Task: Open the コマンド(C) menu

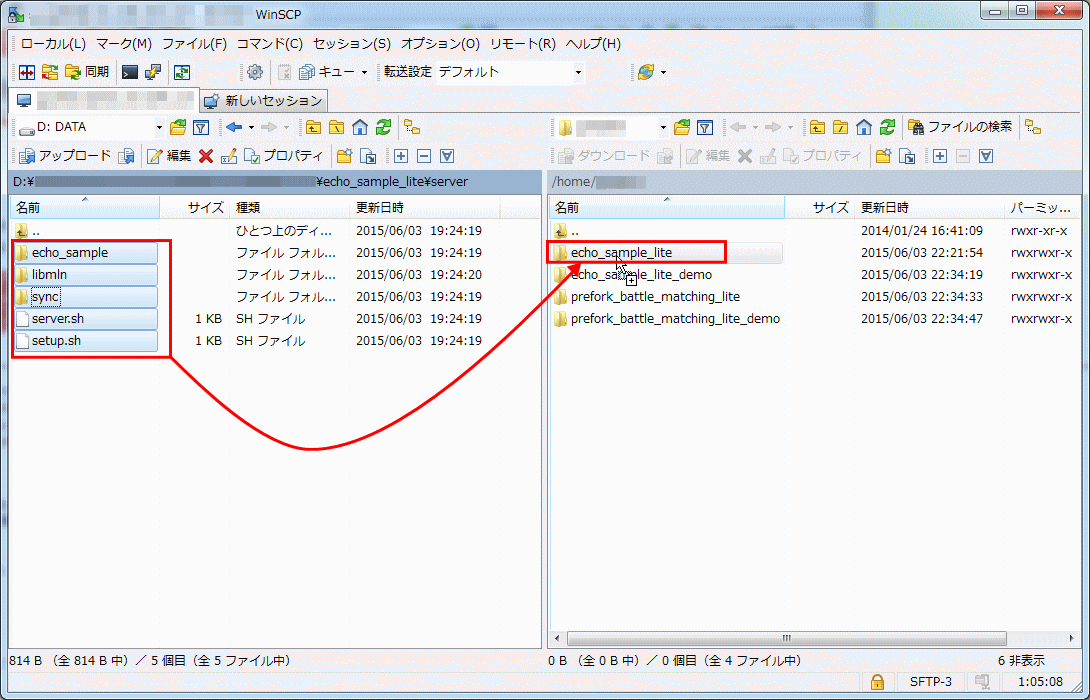Action: (270, 44)
